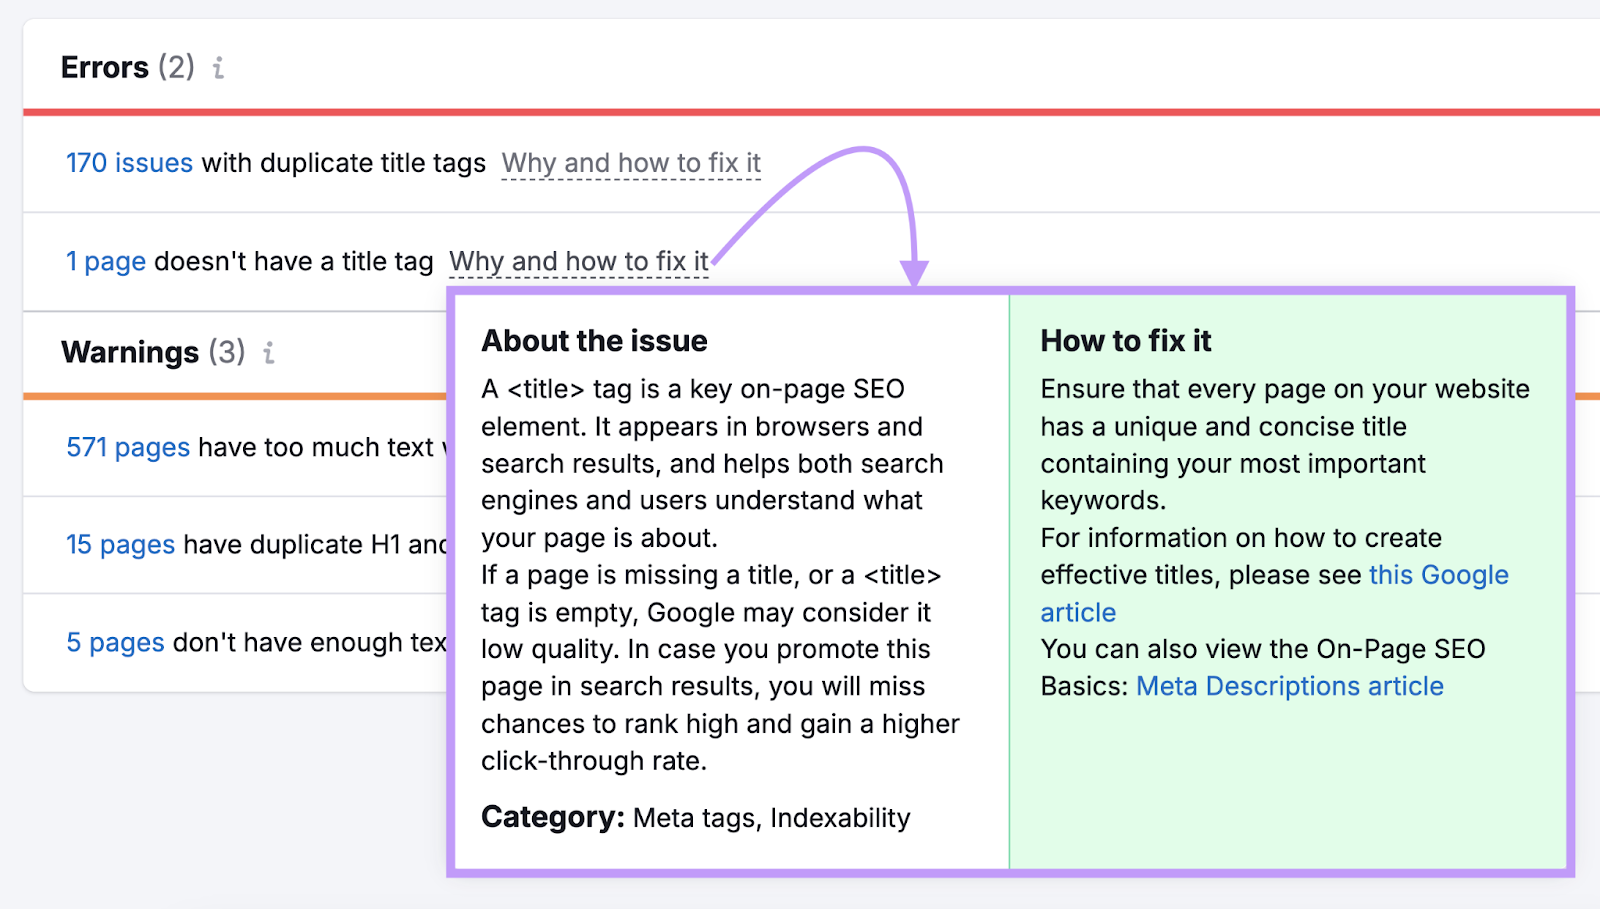Click the 'About the issue' heading
This screenshot has height=909, width=1600.
(594, 340)
